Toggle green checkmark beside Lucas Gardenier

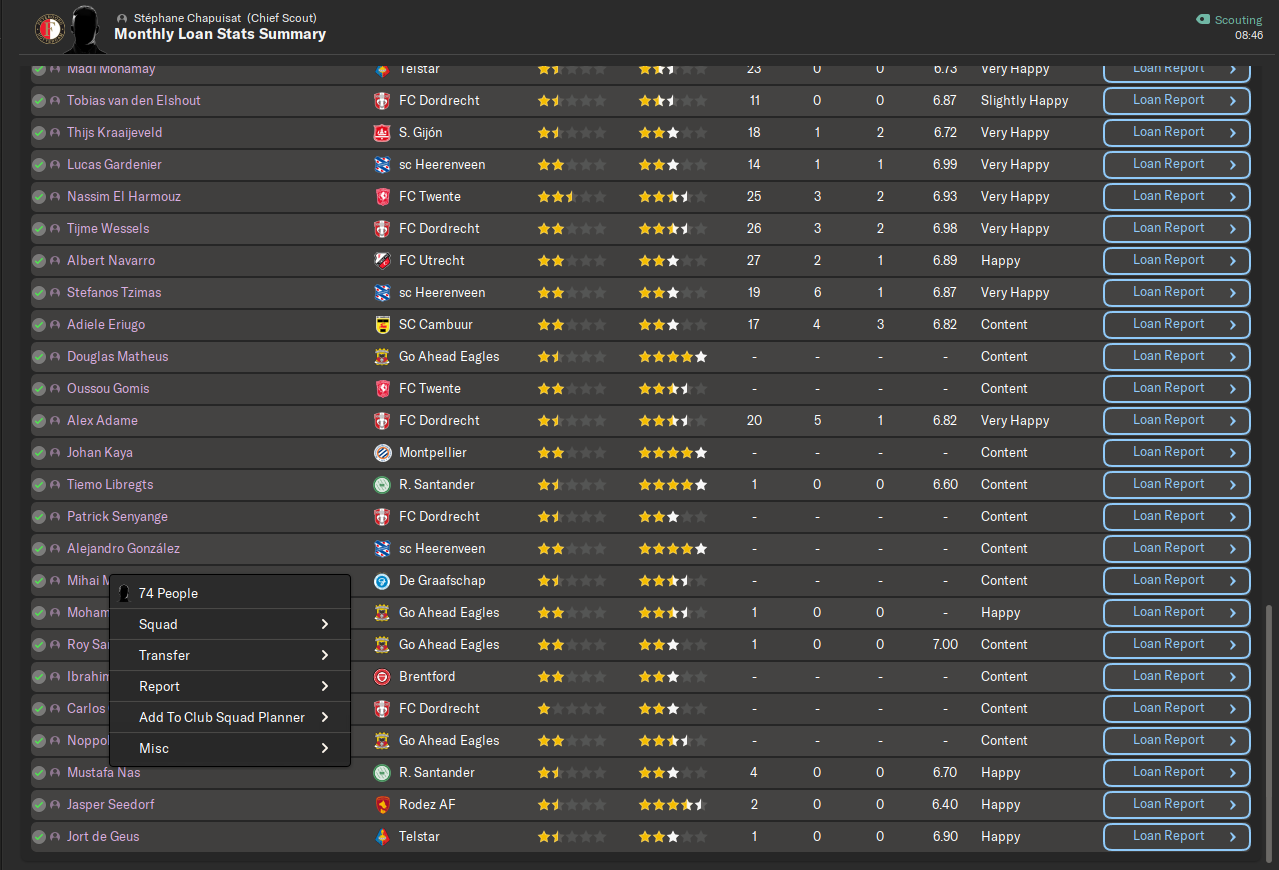click(39, 165)
